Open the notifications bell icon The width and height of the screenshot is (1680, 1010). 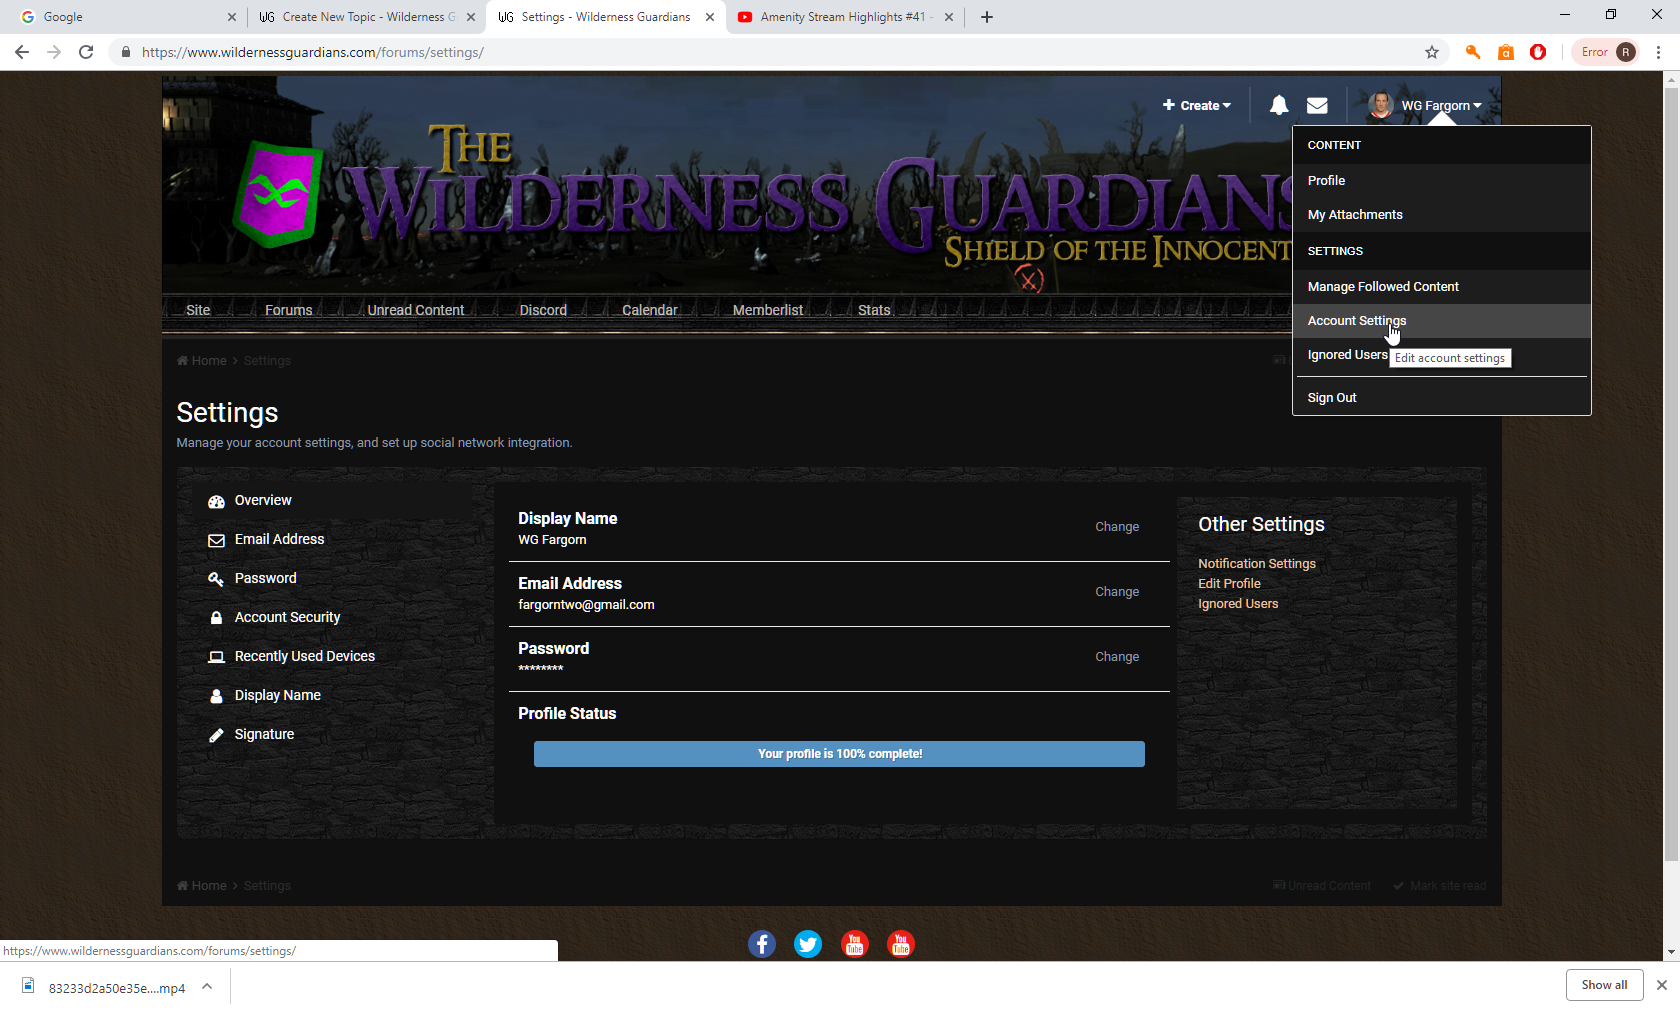coord(1278,105)
